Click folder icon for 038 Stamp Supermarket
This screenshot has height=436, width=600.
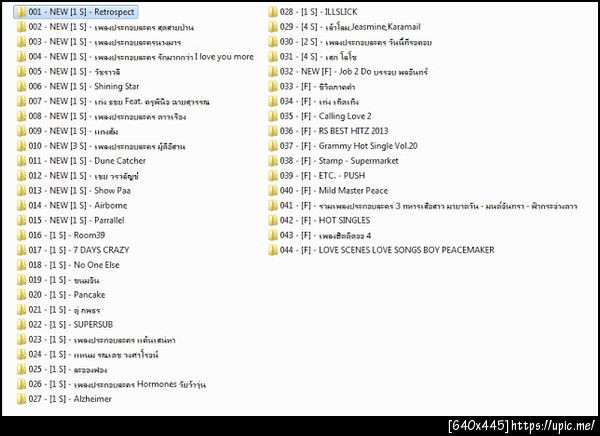(x=273, y=161)
